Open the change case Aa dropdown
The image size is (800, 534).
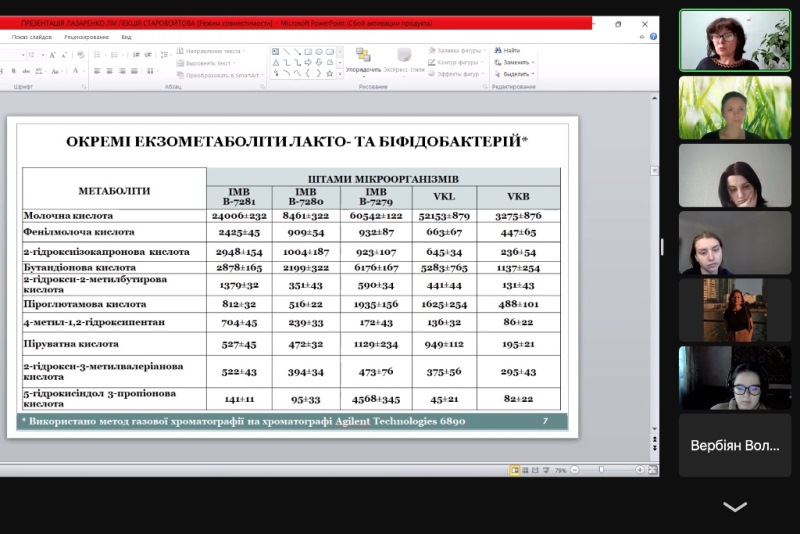click(56, 71)
